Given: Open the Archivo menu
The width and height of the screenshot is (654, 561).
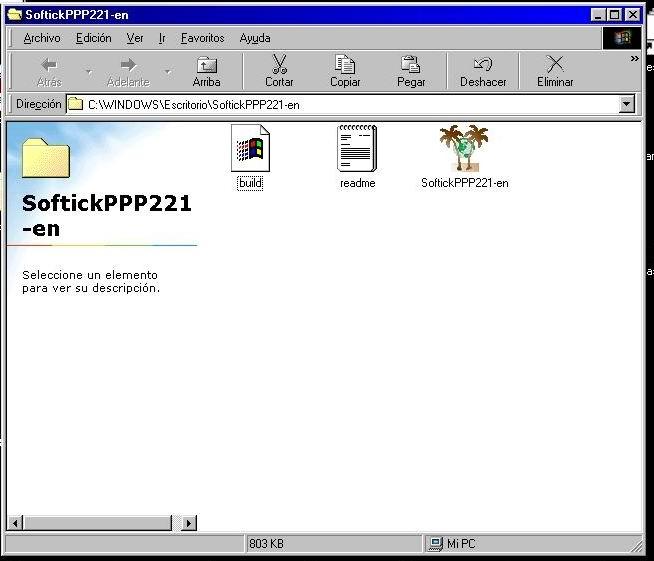Looking at the screenshot, I should point(42,38).
